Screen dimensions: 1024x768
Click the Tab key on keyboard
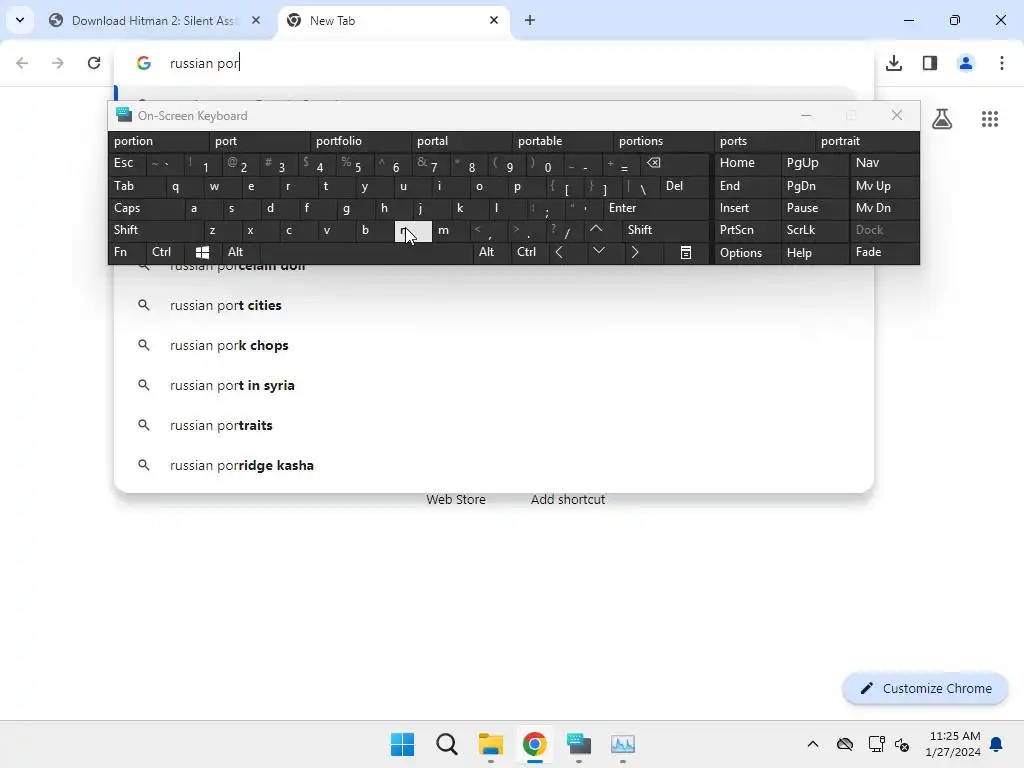136,186
